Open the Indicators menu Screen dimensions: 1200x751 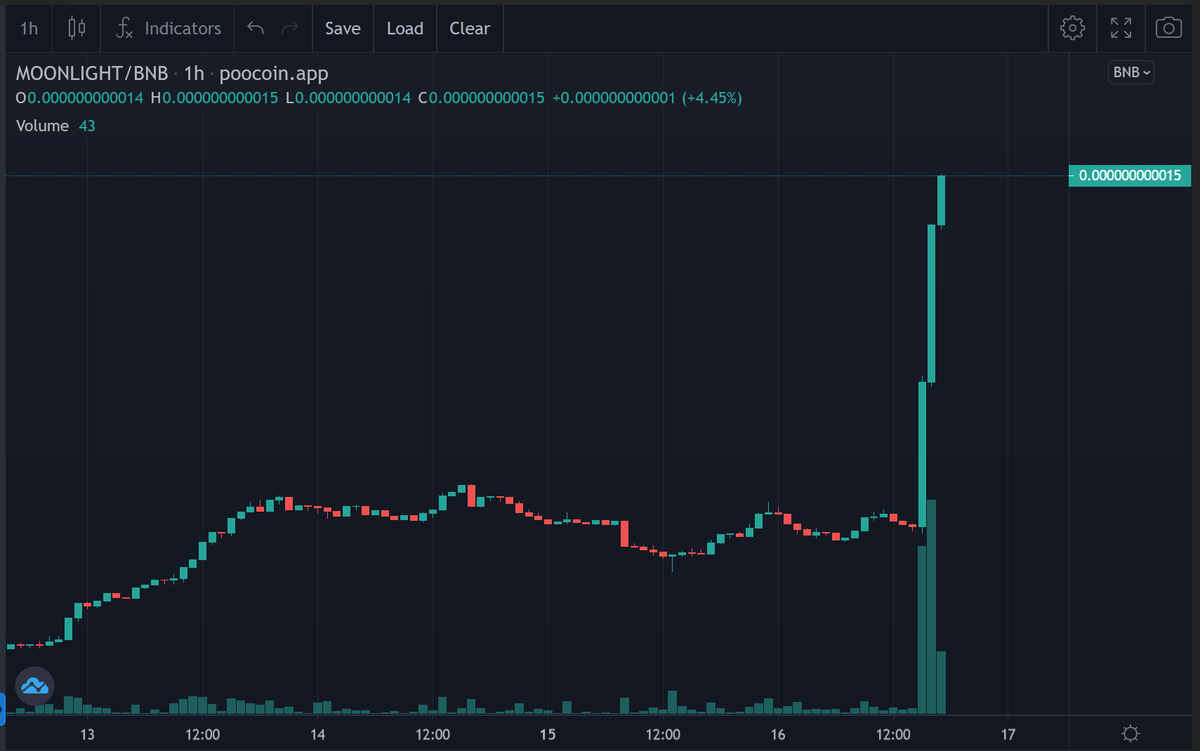[x=168, y=28]
